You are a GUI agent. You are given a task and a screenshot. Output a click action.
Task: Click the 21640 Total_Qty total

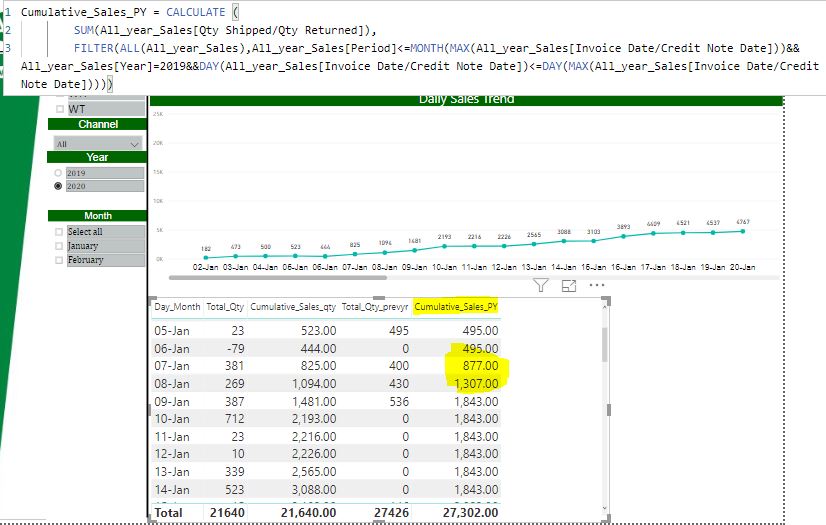coord(227,512)
